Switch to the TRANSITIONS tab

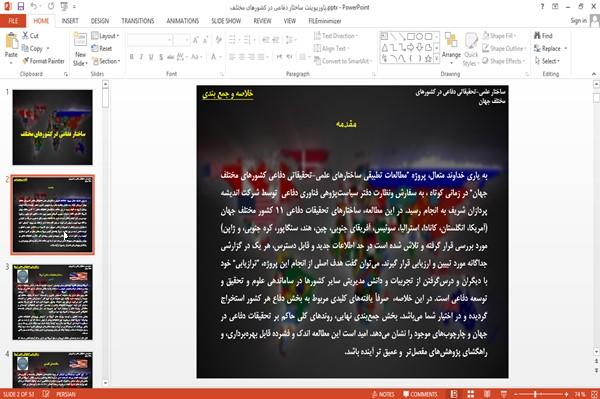(x=138, y=21)
